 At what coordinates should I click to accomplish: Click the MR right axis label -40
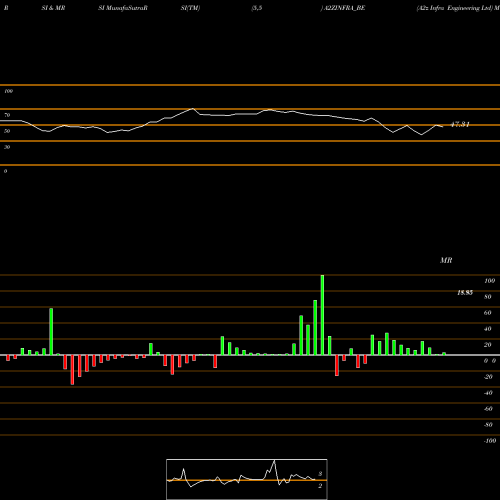488,393
